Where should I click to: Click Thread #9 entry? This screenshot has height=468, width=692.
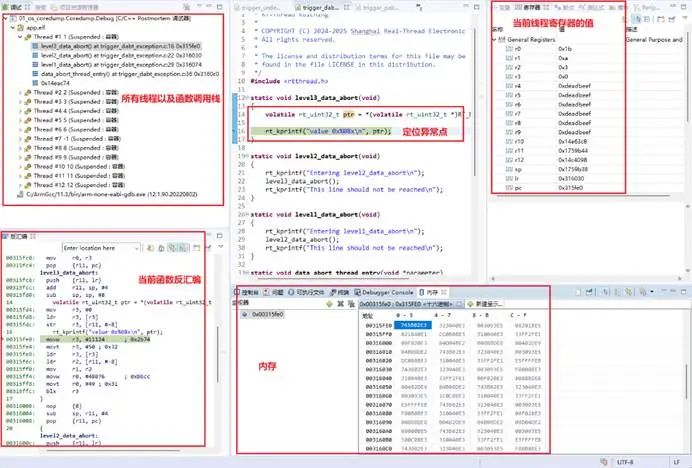(x=71, y=157)
